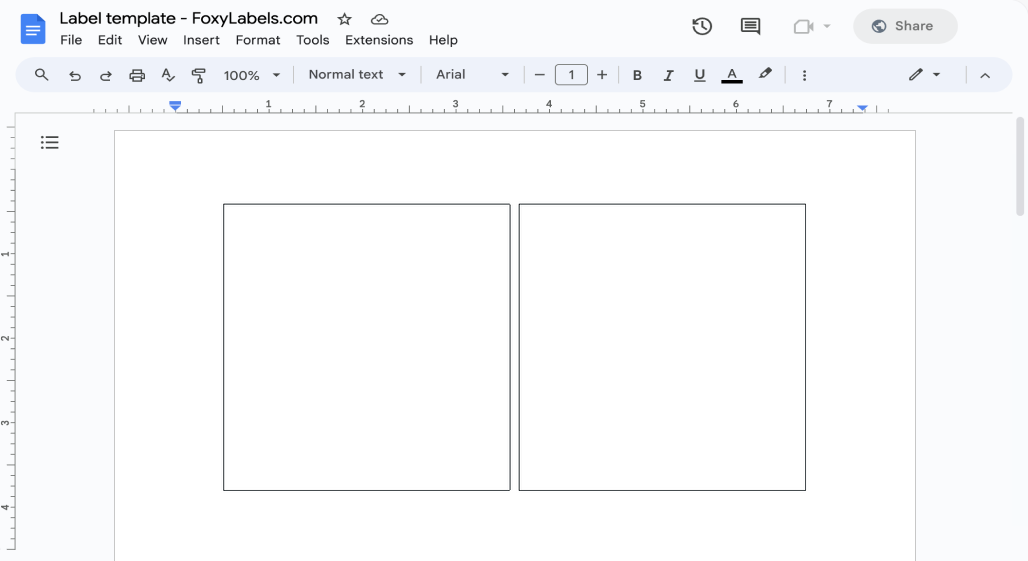Start a video call with camera icon
Image resolution: width=1028 pixels, height=561 pixels.
(803, 26)
